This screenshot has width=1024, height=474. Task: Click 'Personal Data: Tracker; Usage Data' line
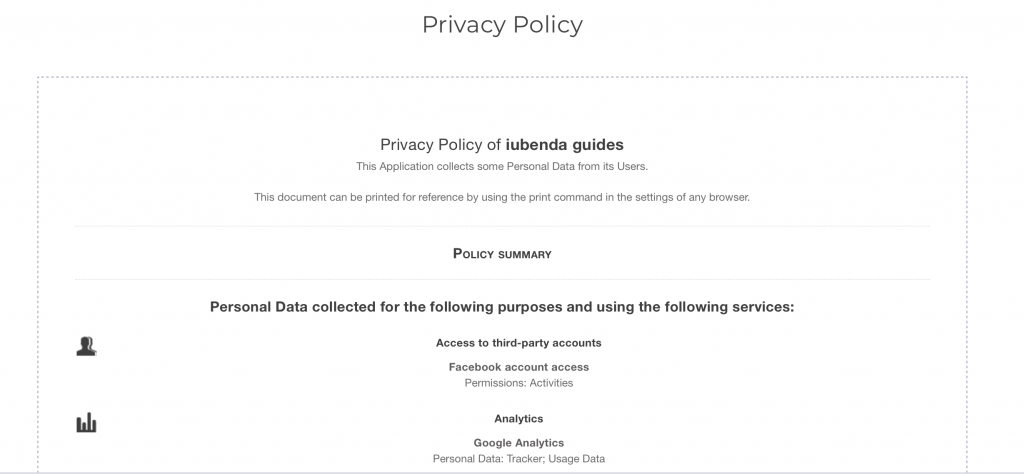coord(518,459)
